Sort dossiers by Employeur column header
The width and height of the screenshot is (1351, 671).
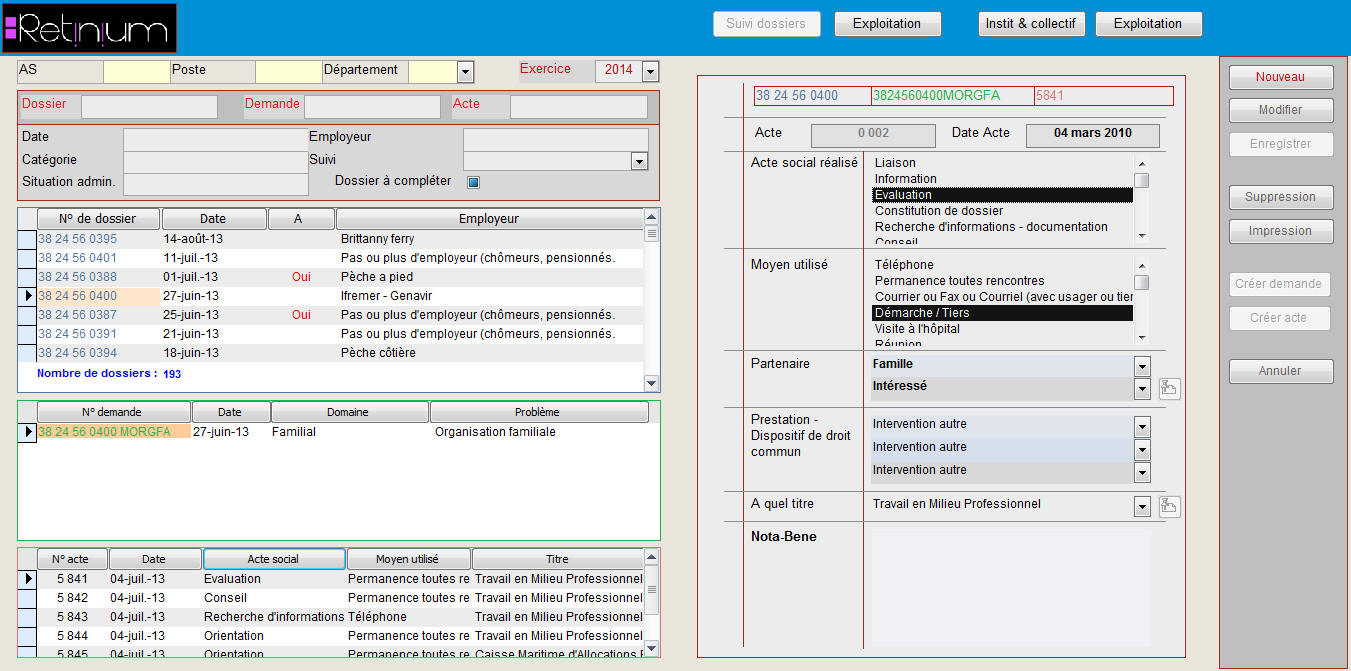[x=489, y=219]
